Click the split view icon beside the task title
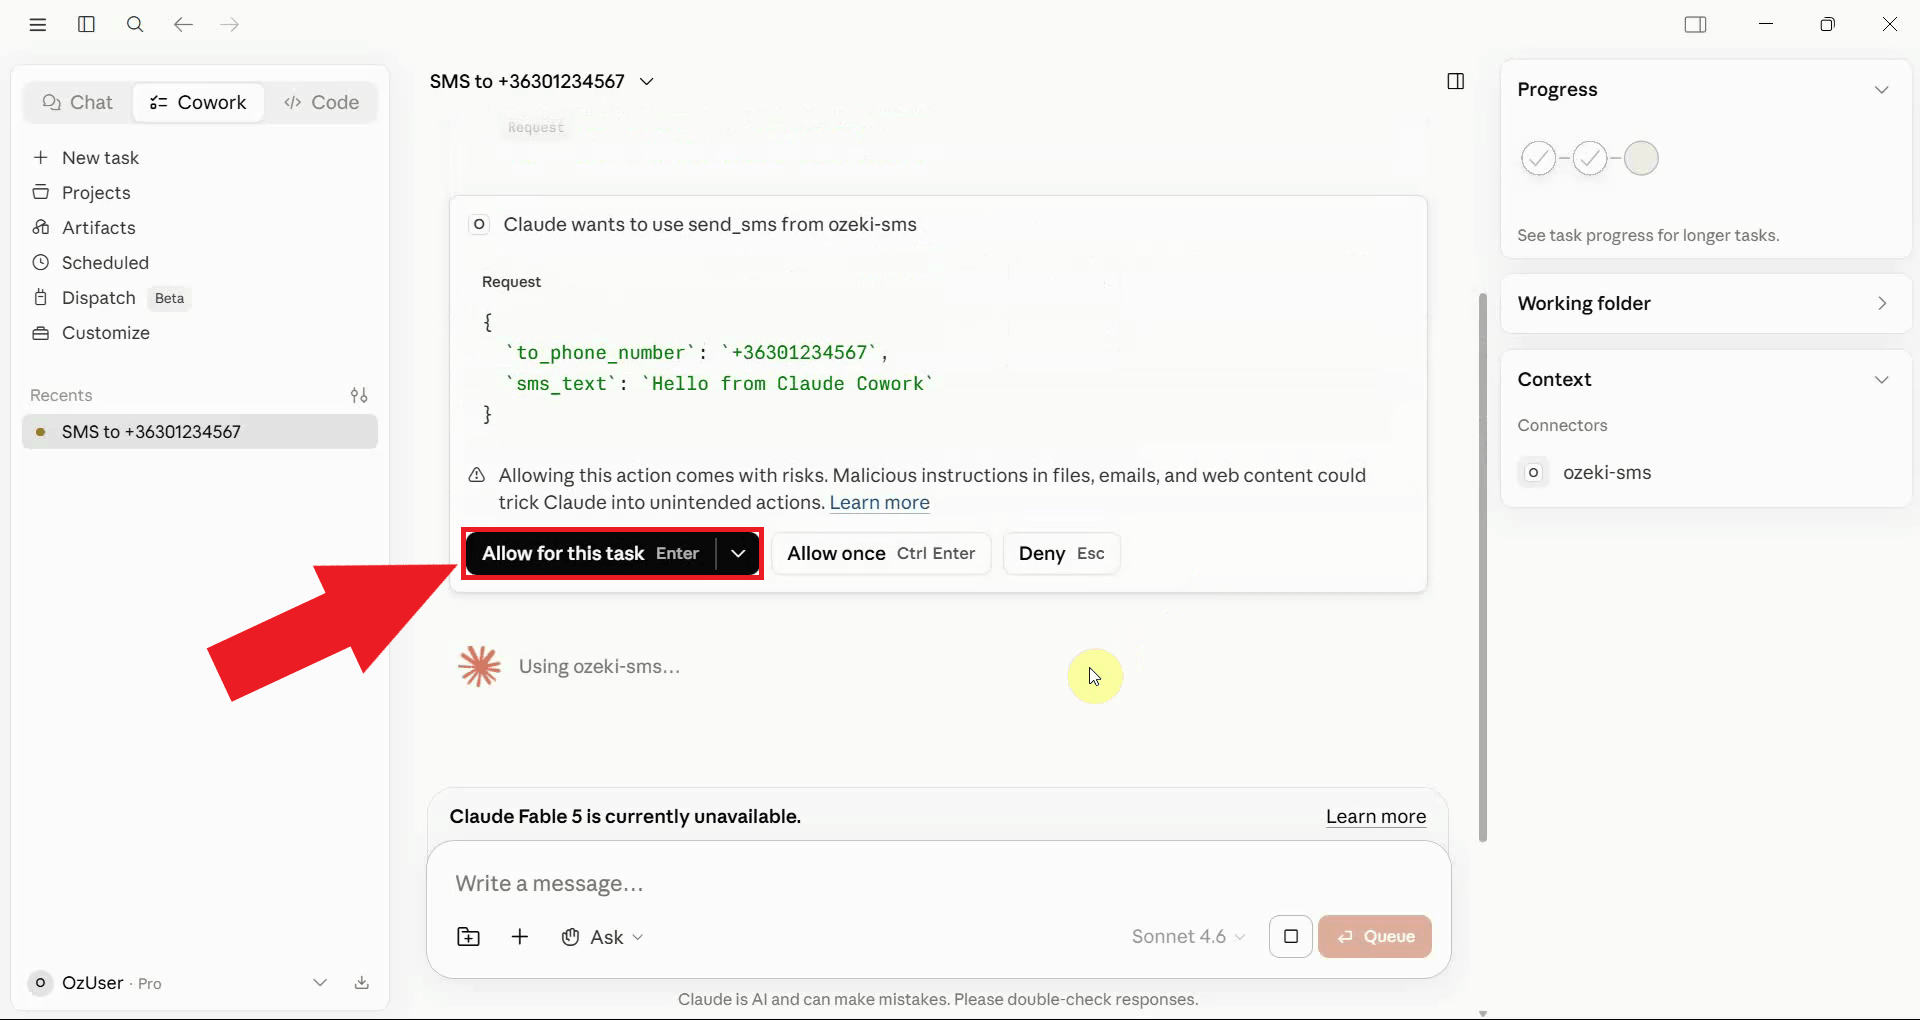Screen dimensions: 1920x1020 (x=1456, y=81)
